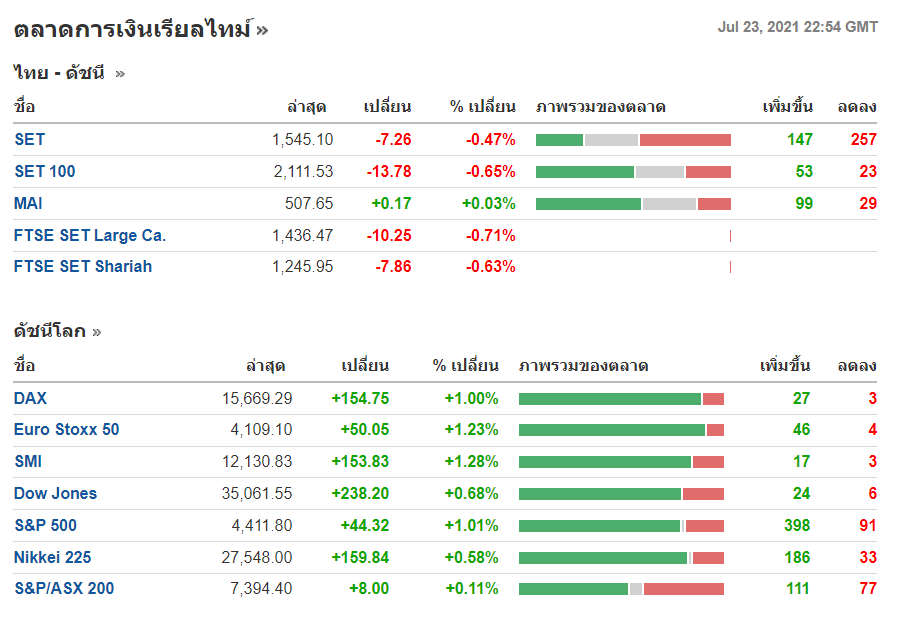Select DAX last value 15,669.29
The width and height of the screenshot is (897, 618).
257,398
